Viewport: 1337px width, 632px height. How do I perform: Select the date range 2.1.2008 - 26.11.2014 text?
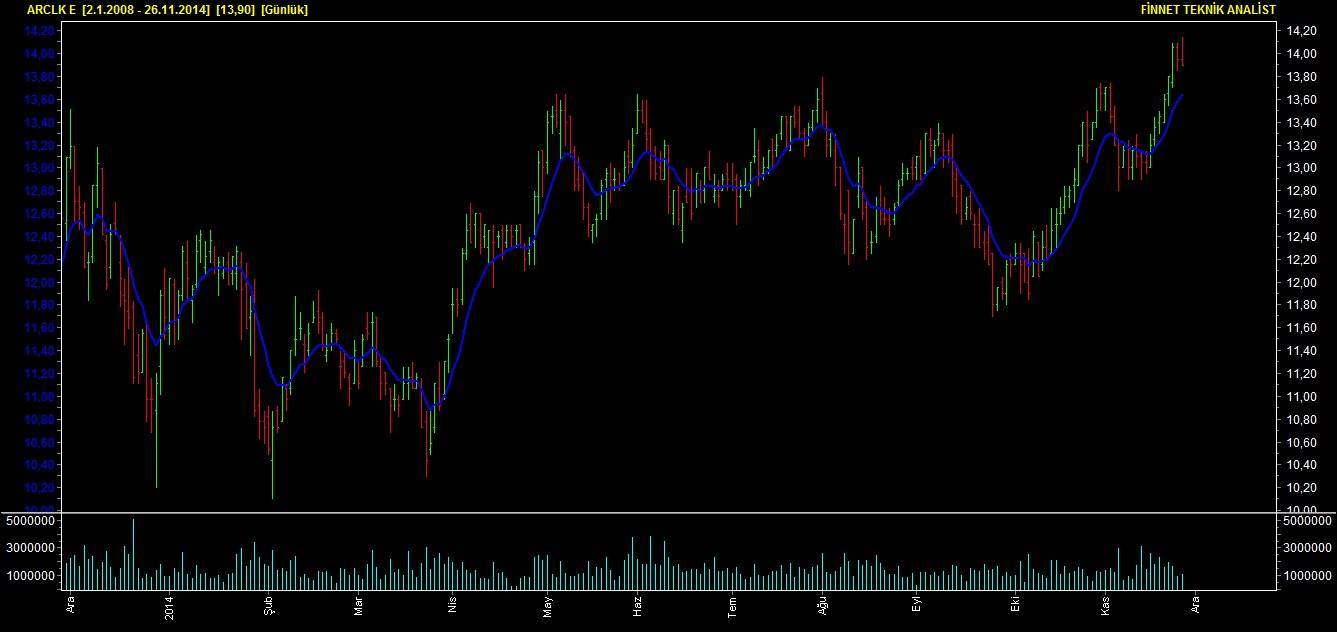click(146, 9)
